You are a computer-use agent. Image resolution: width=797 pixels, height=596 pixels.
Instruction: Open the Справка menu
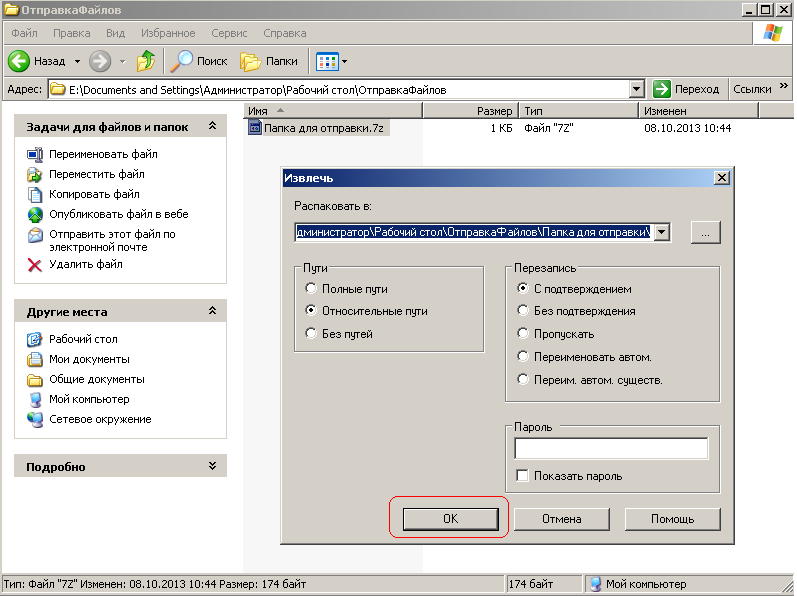point(285,33)
